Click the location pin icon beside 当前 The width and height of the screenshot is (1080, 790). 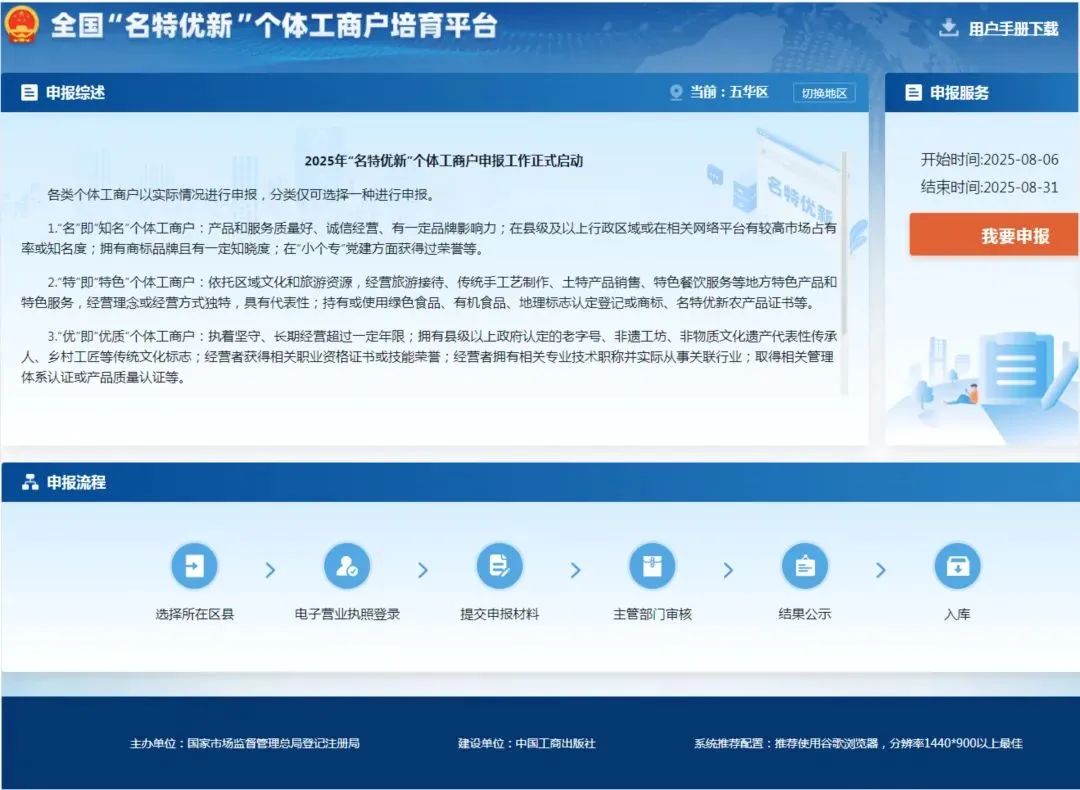[676, 93]
